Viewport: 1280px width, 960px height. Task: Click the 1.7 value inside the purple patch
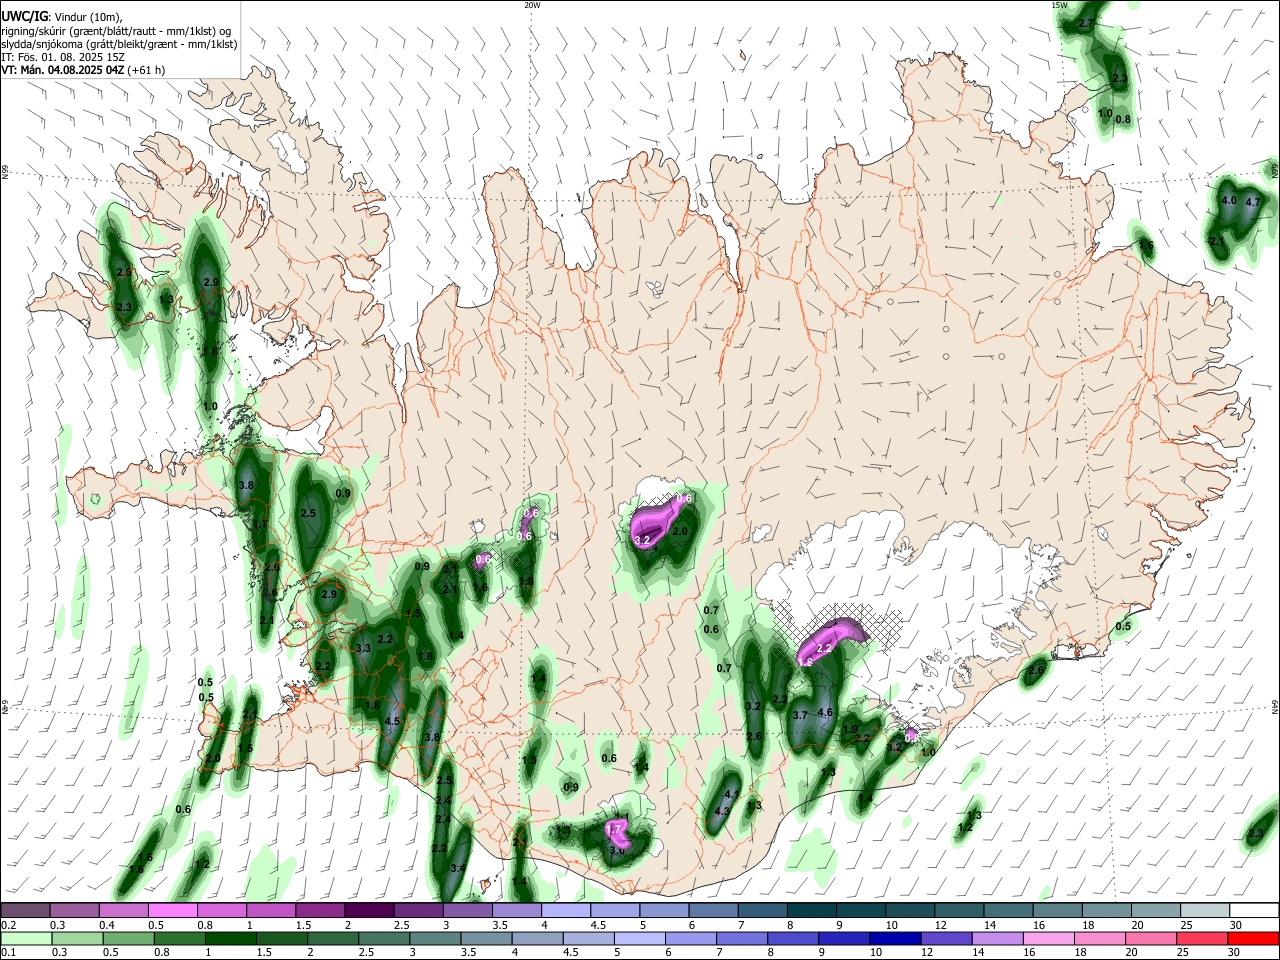point(616,829)
